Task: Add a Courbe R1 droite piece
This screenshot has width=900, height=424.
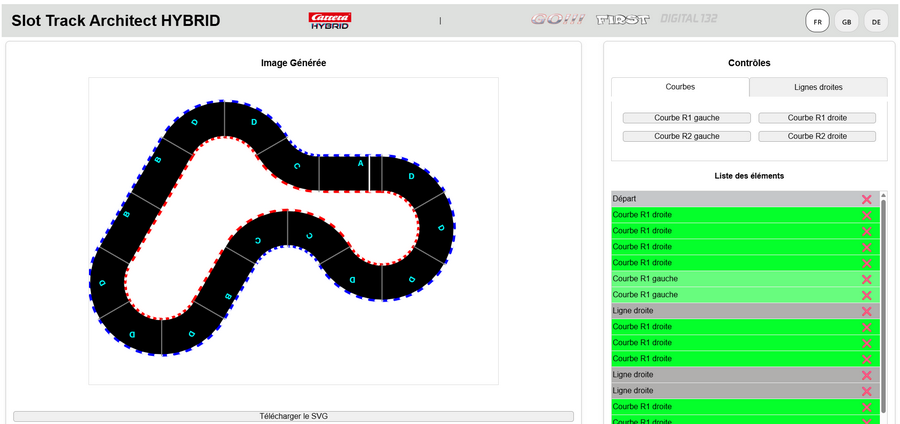Action: point(817,118)
